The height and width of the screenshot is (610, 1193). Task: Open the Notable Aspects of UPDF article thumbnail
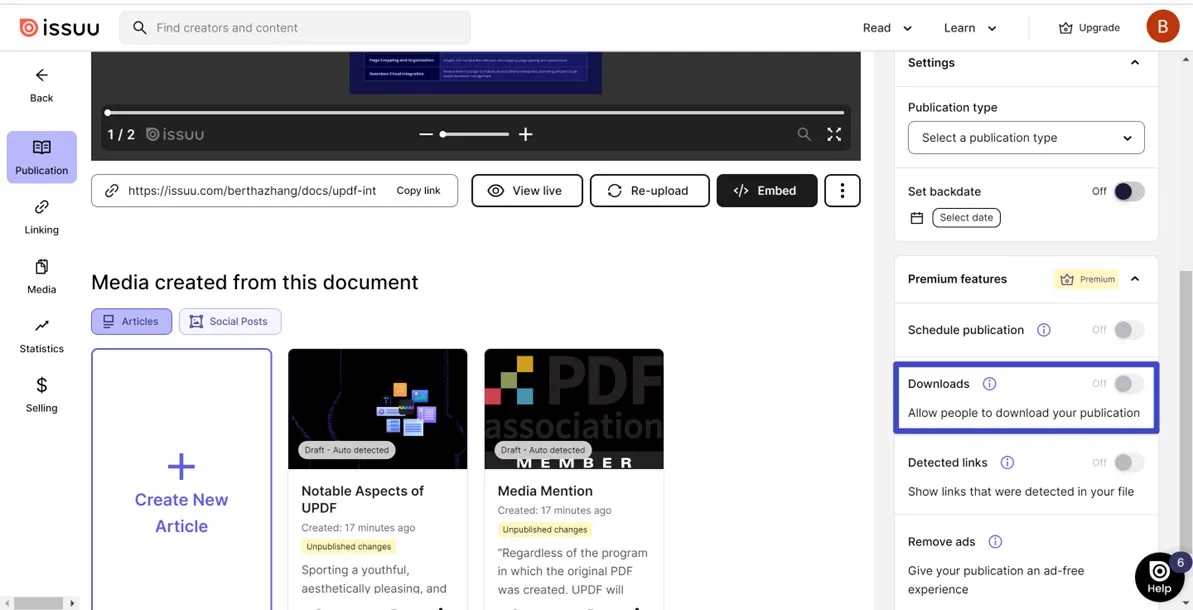tap(377, 408)
